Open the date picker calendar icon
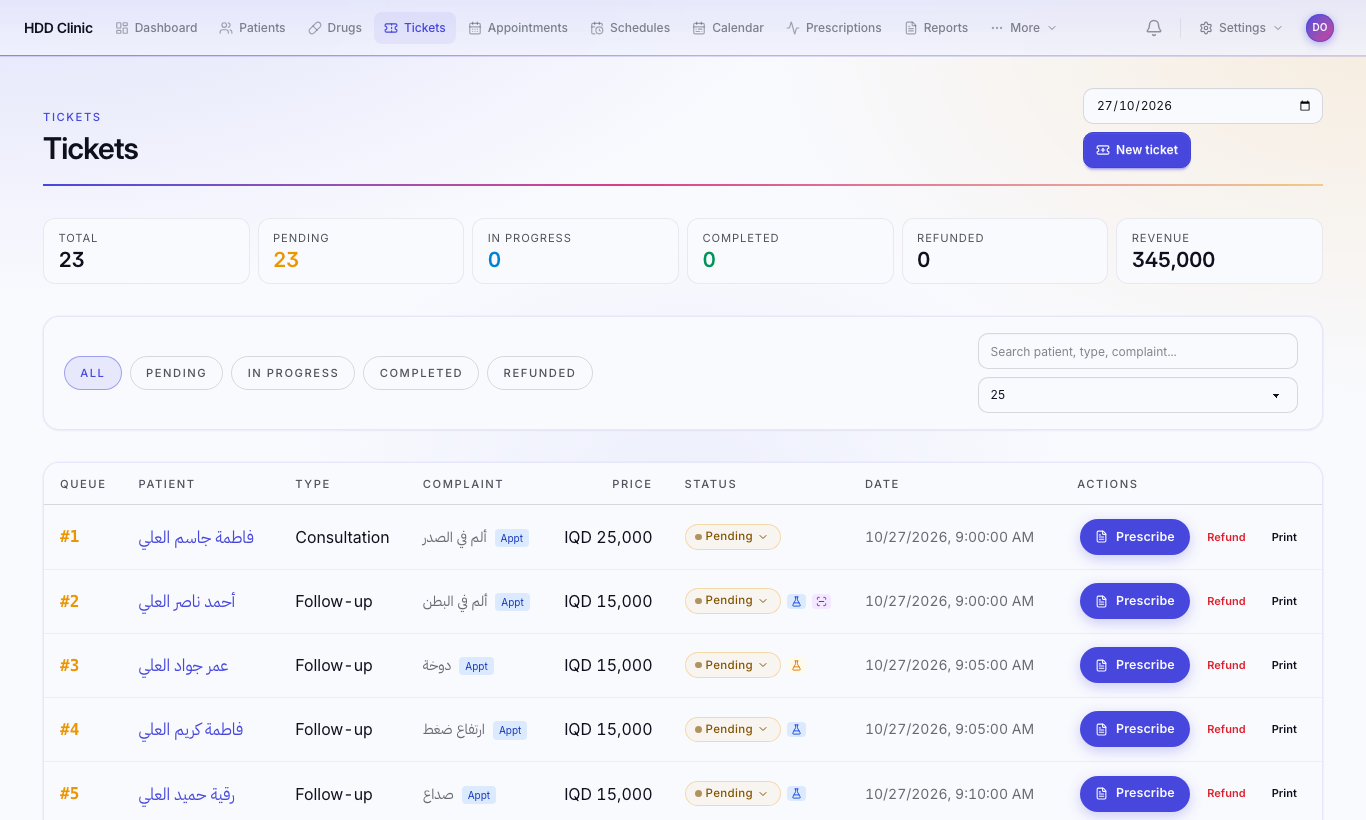The width and height of the screenshot is (1366, 820). [x=1304, y=106]
